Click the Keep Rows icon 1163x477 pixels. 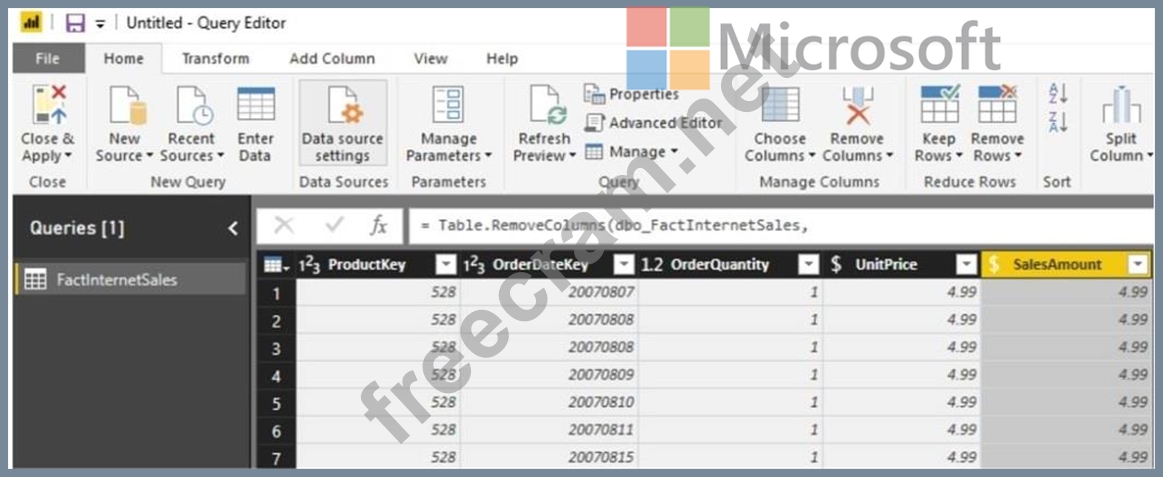point(940,104)
